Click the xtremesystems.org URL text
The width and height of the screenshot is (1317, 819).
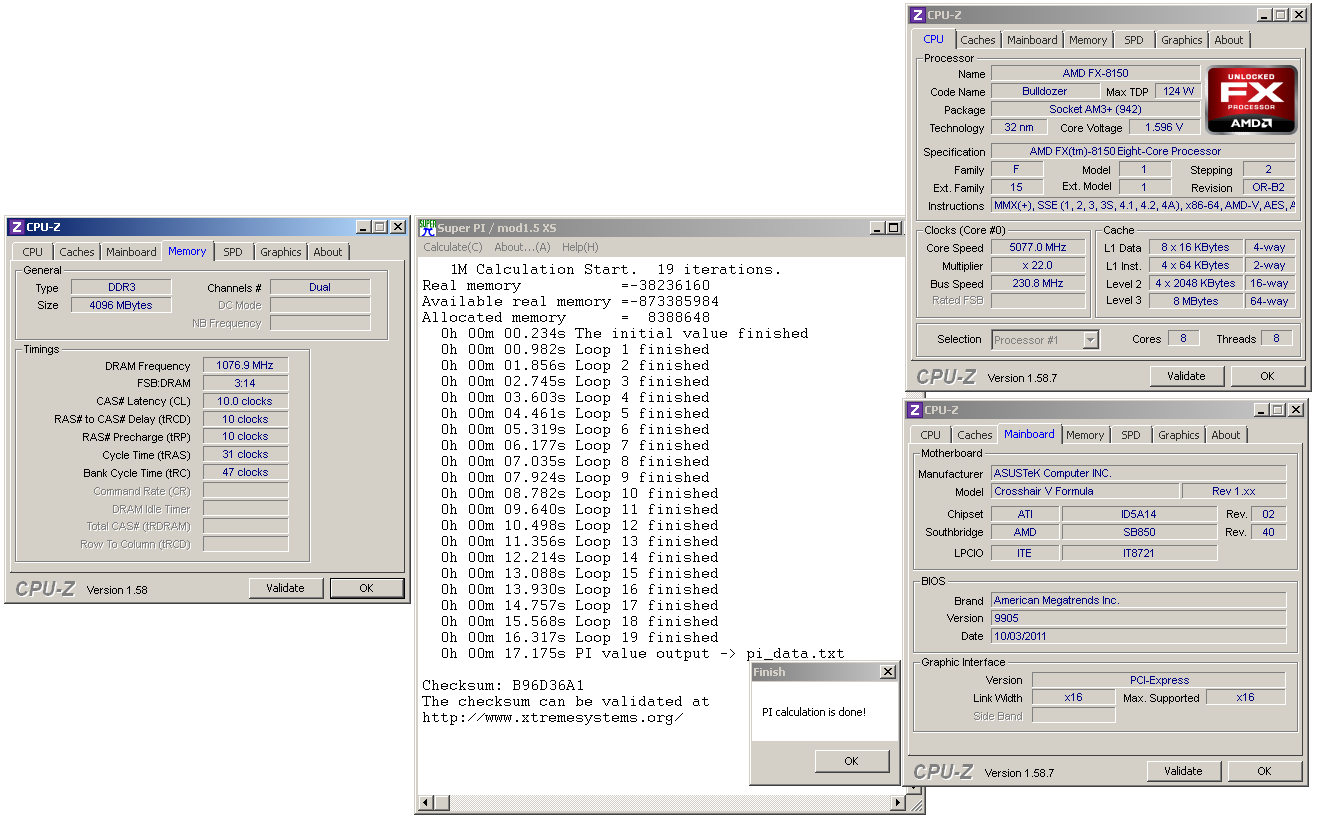553,717
